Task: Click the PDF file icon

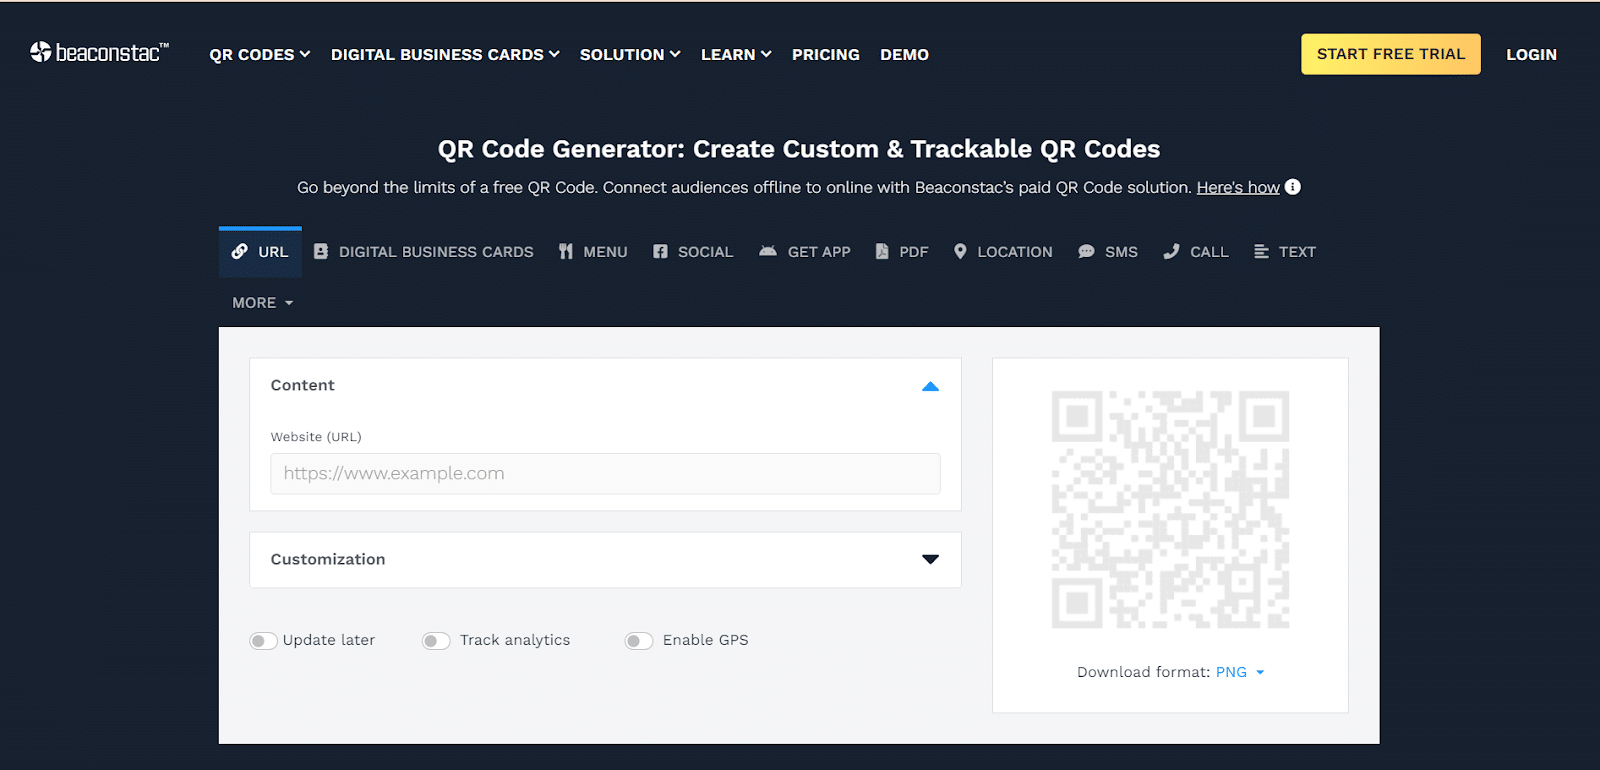Action: click(882, 252)
